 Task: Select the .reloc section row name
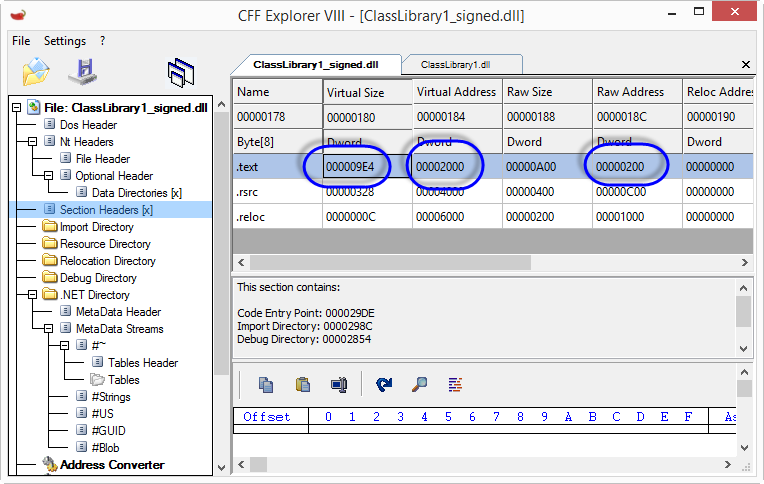tap(250, 217)
